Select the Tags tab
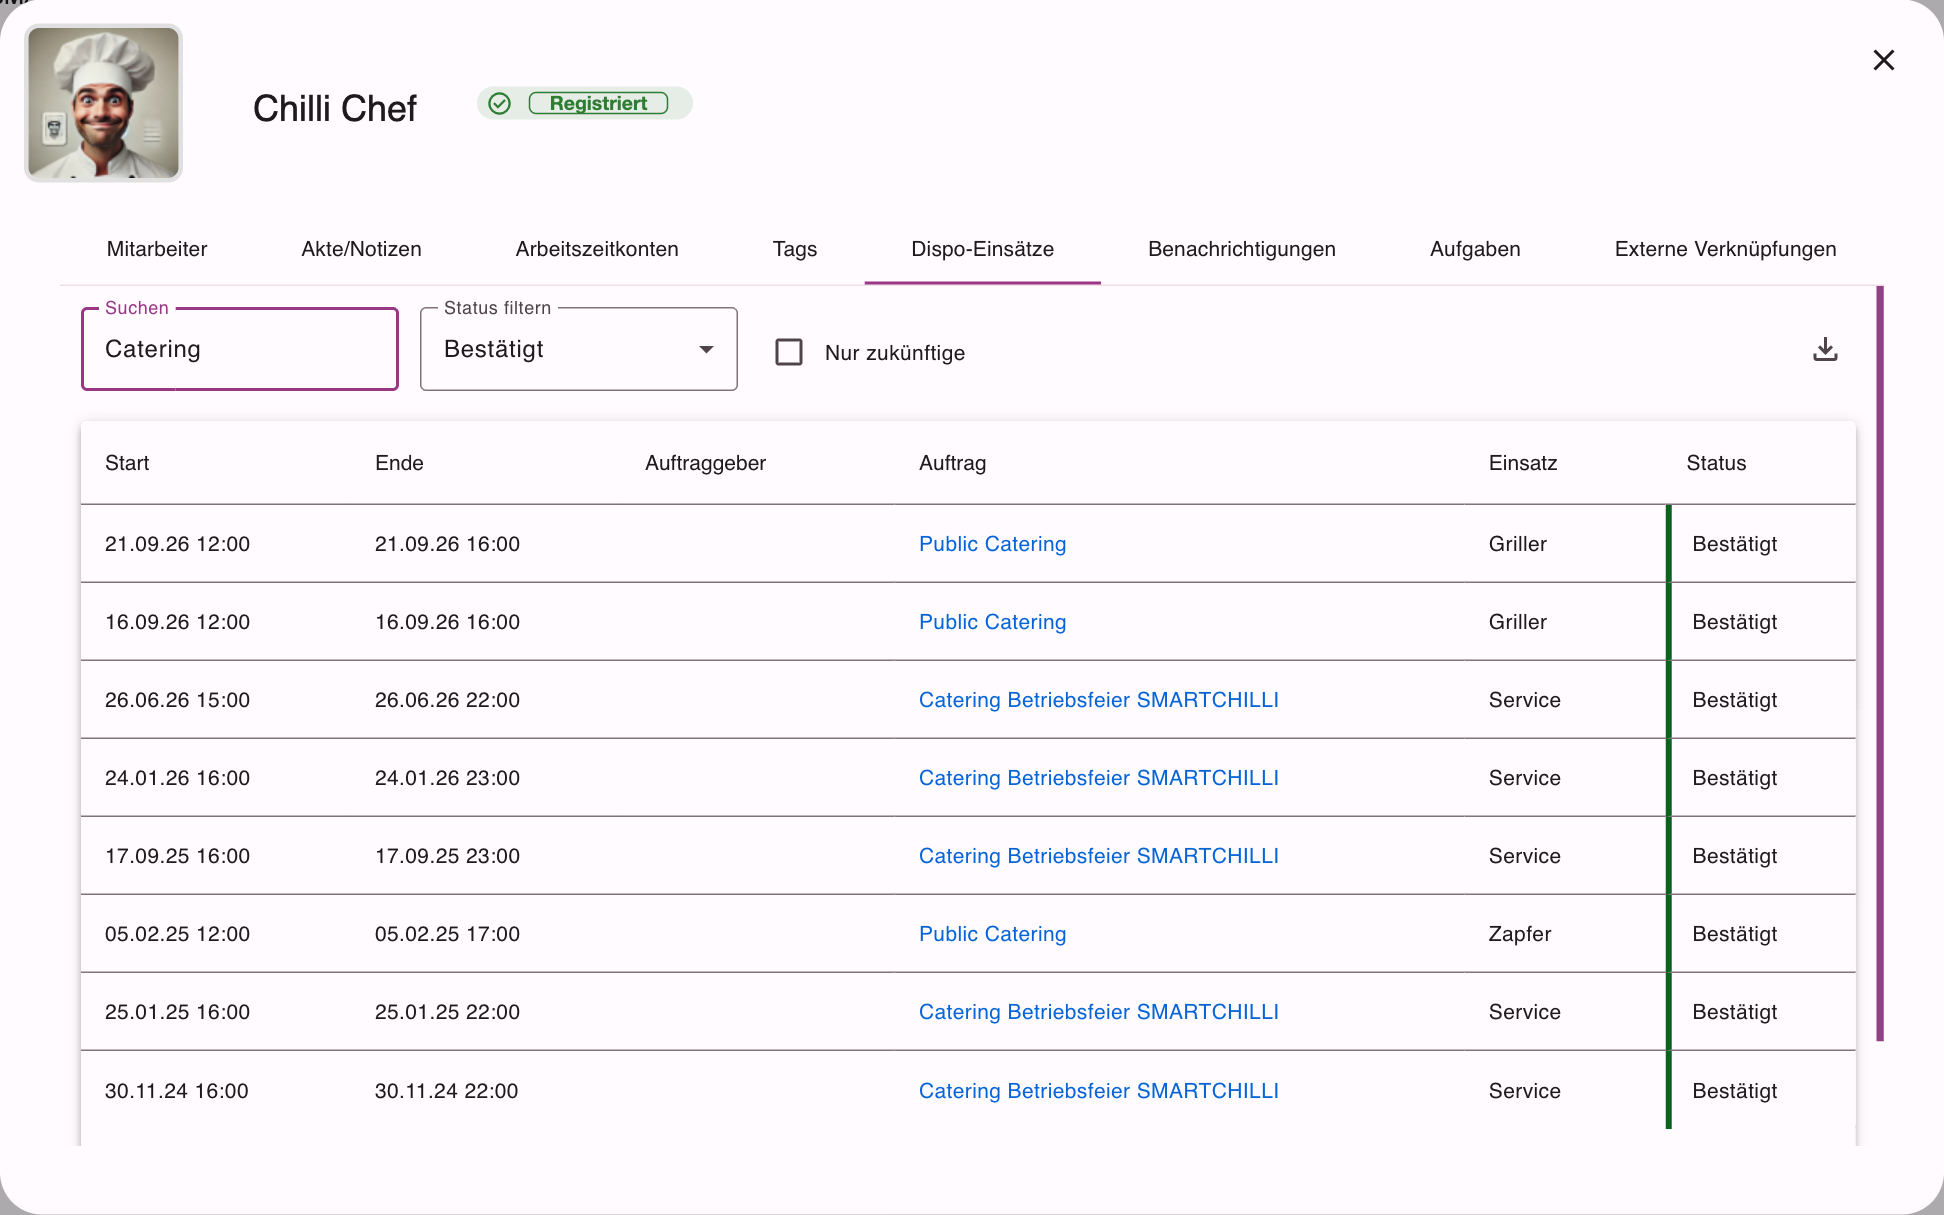Screen dimensions: 1944x1215 coord(795,249)
